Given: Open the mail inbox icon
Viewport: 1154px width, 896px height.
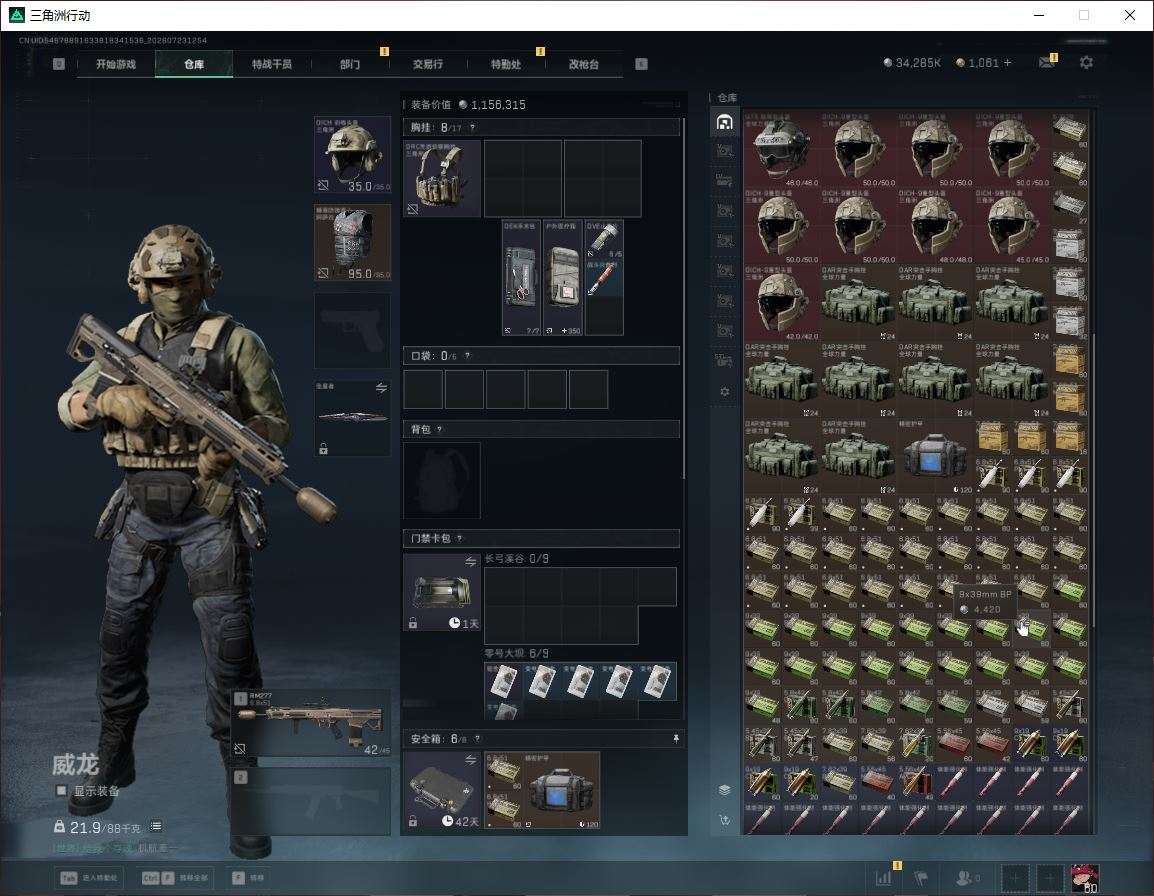Looking at the screenshot, I should 1047,63.
